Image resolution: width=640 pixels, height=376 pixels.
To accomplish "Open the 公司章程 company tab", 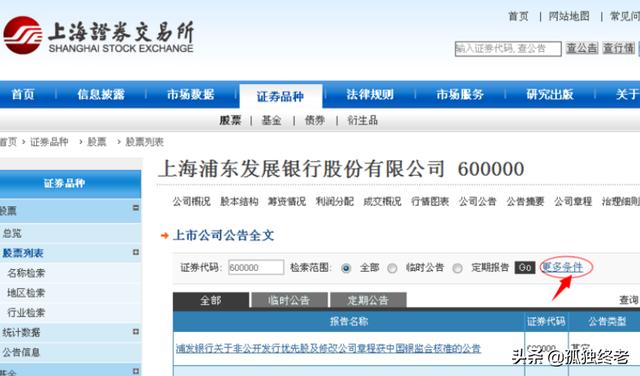I will coord(573,201).
